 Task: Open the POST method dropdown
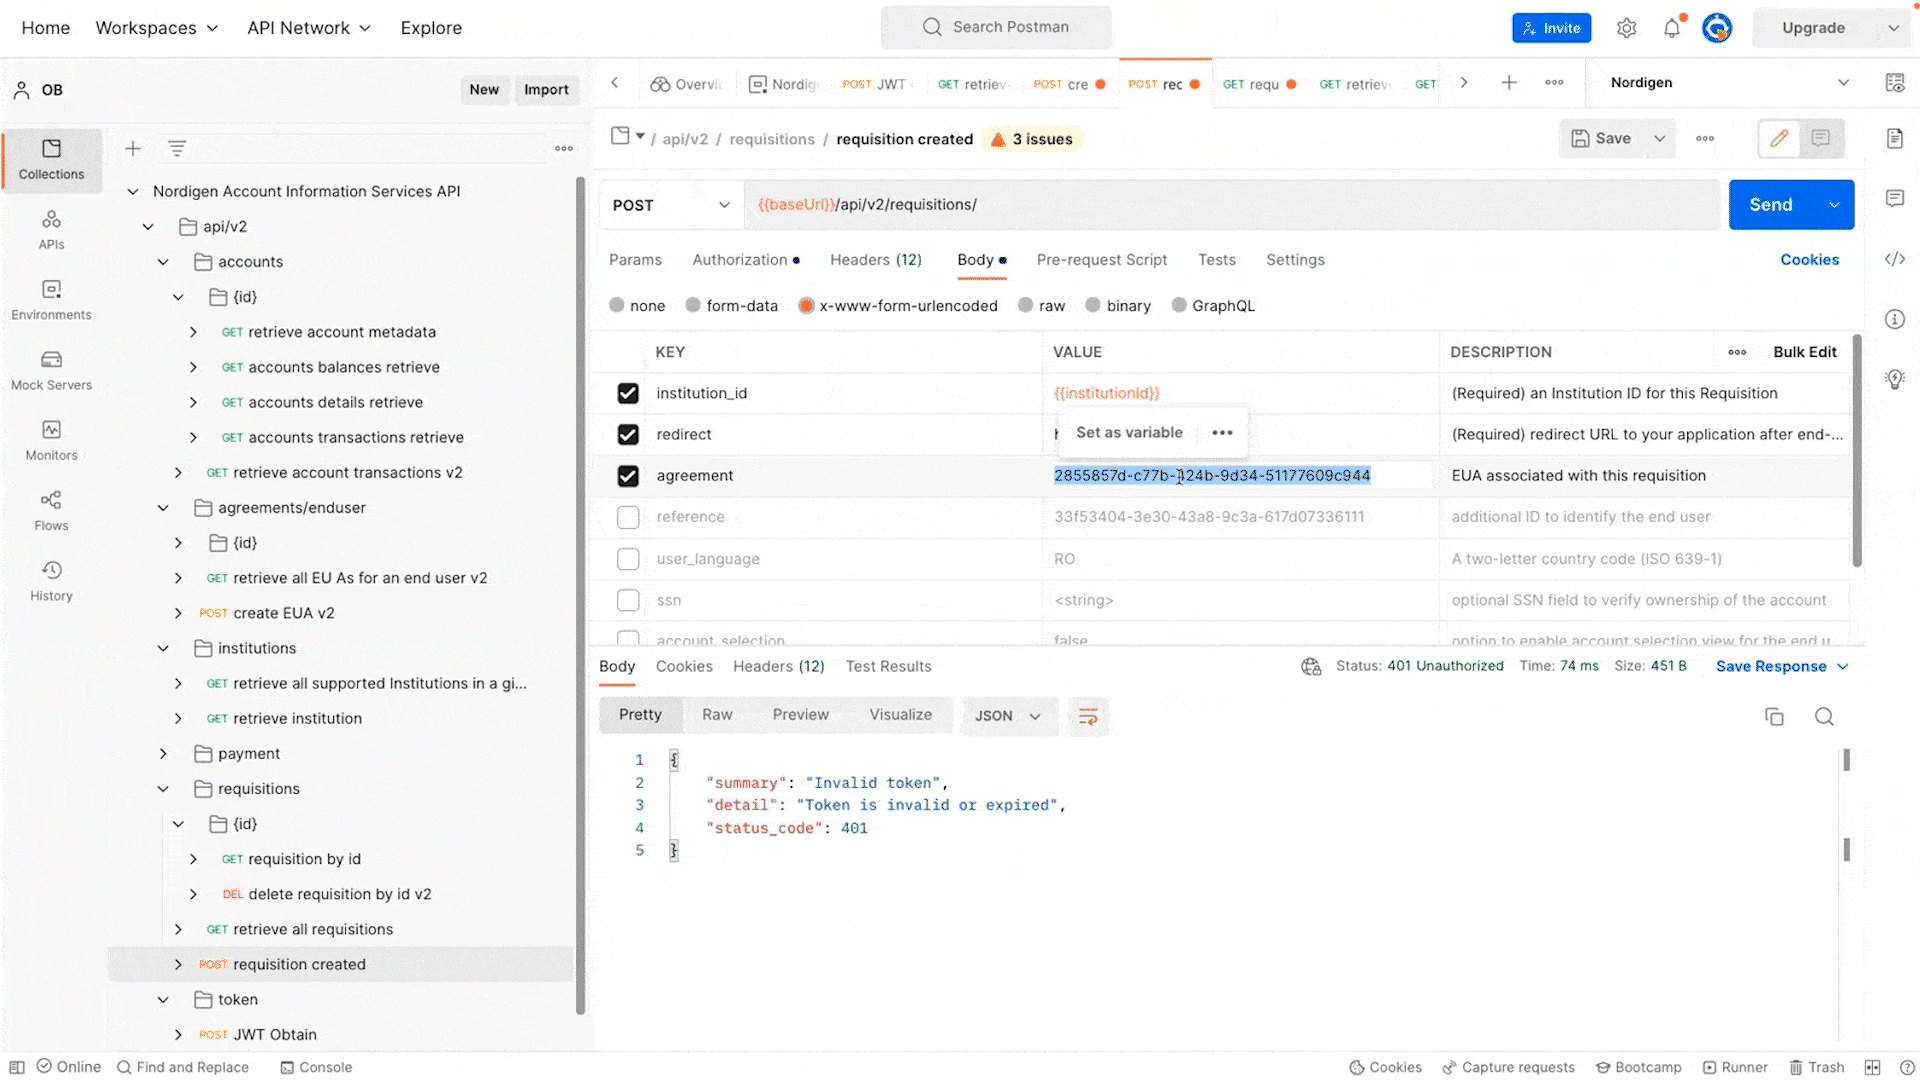671,205
